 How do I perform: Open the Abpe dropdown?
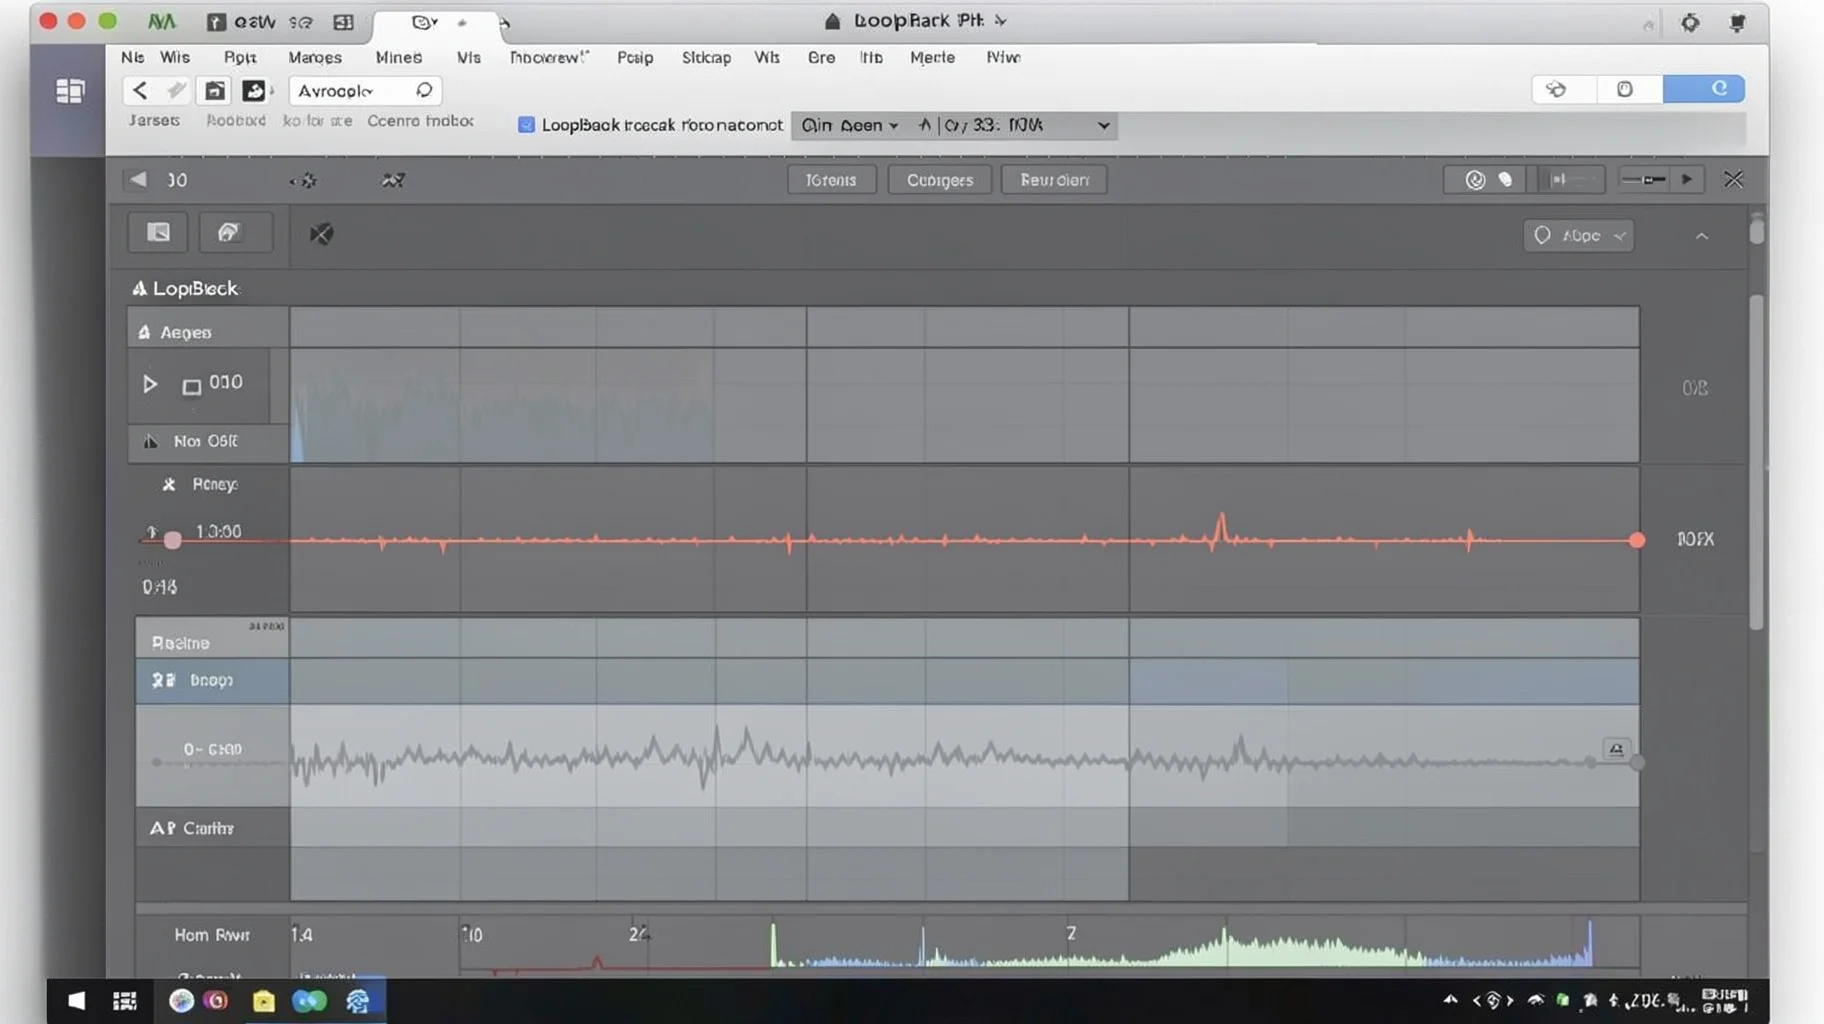1578,236
